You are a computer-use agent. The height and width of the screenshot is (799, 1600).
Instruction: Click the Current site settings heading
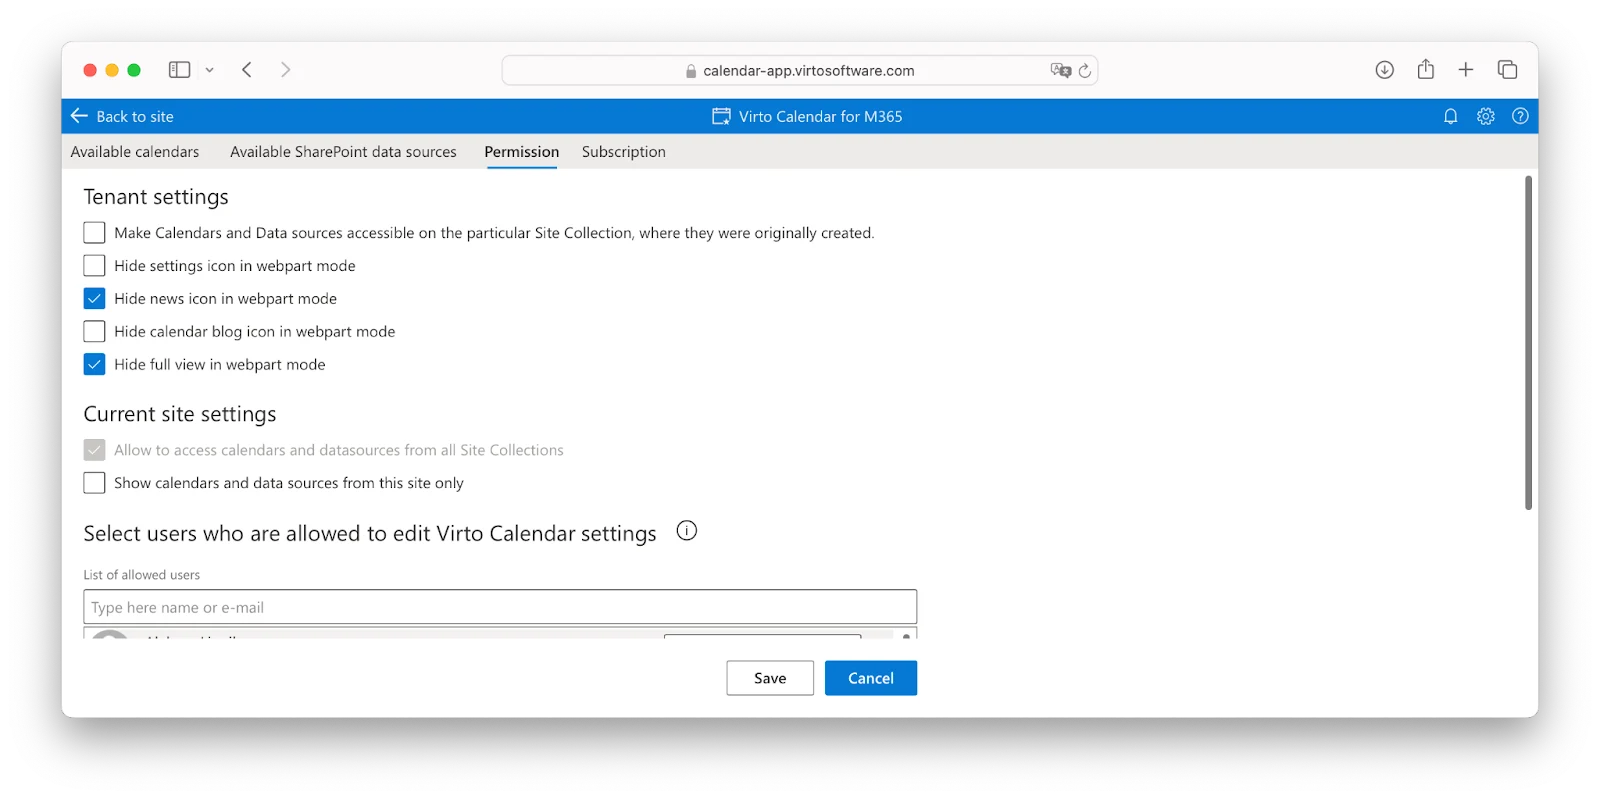coord(180,414)
